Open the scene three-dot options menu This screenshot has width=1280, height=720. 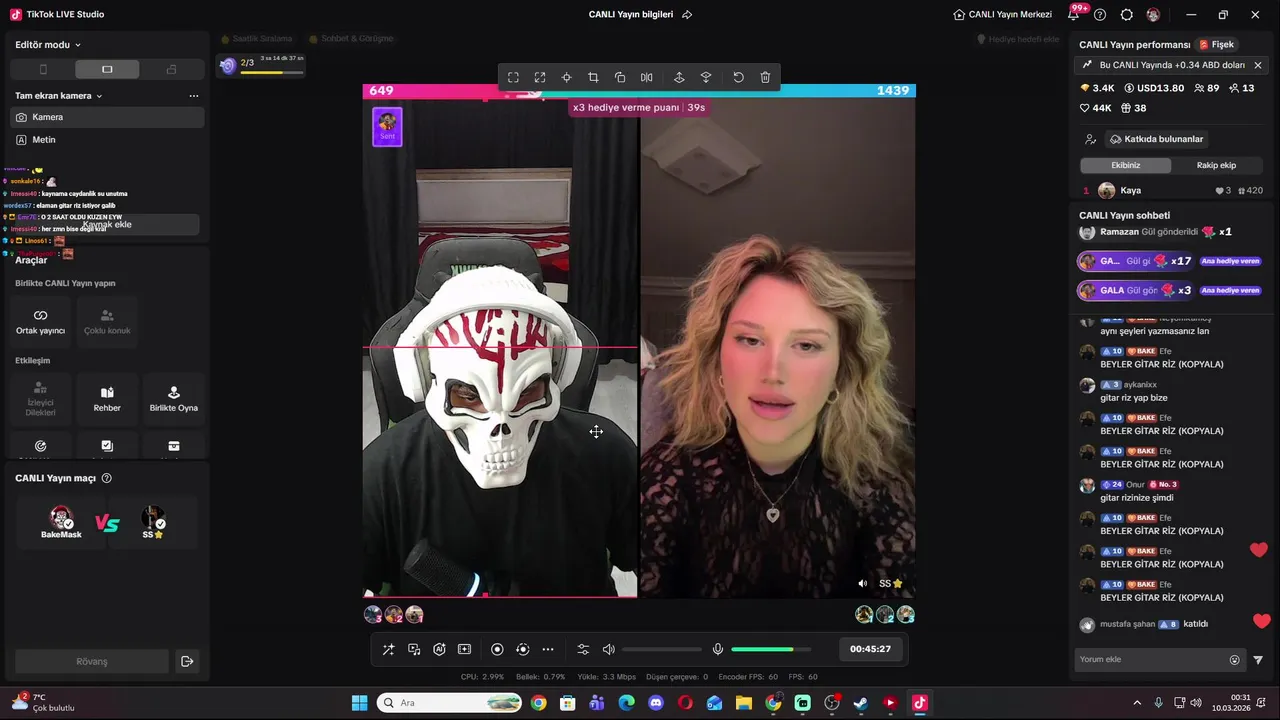[194, 96]
